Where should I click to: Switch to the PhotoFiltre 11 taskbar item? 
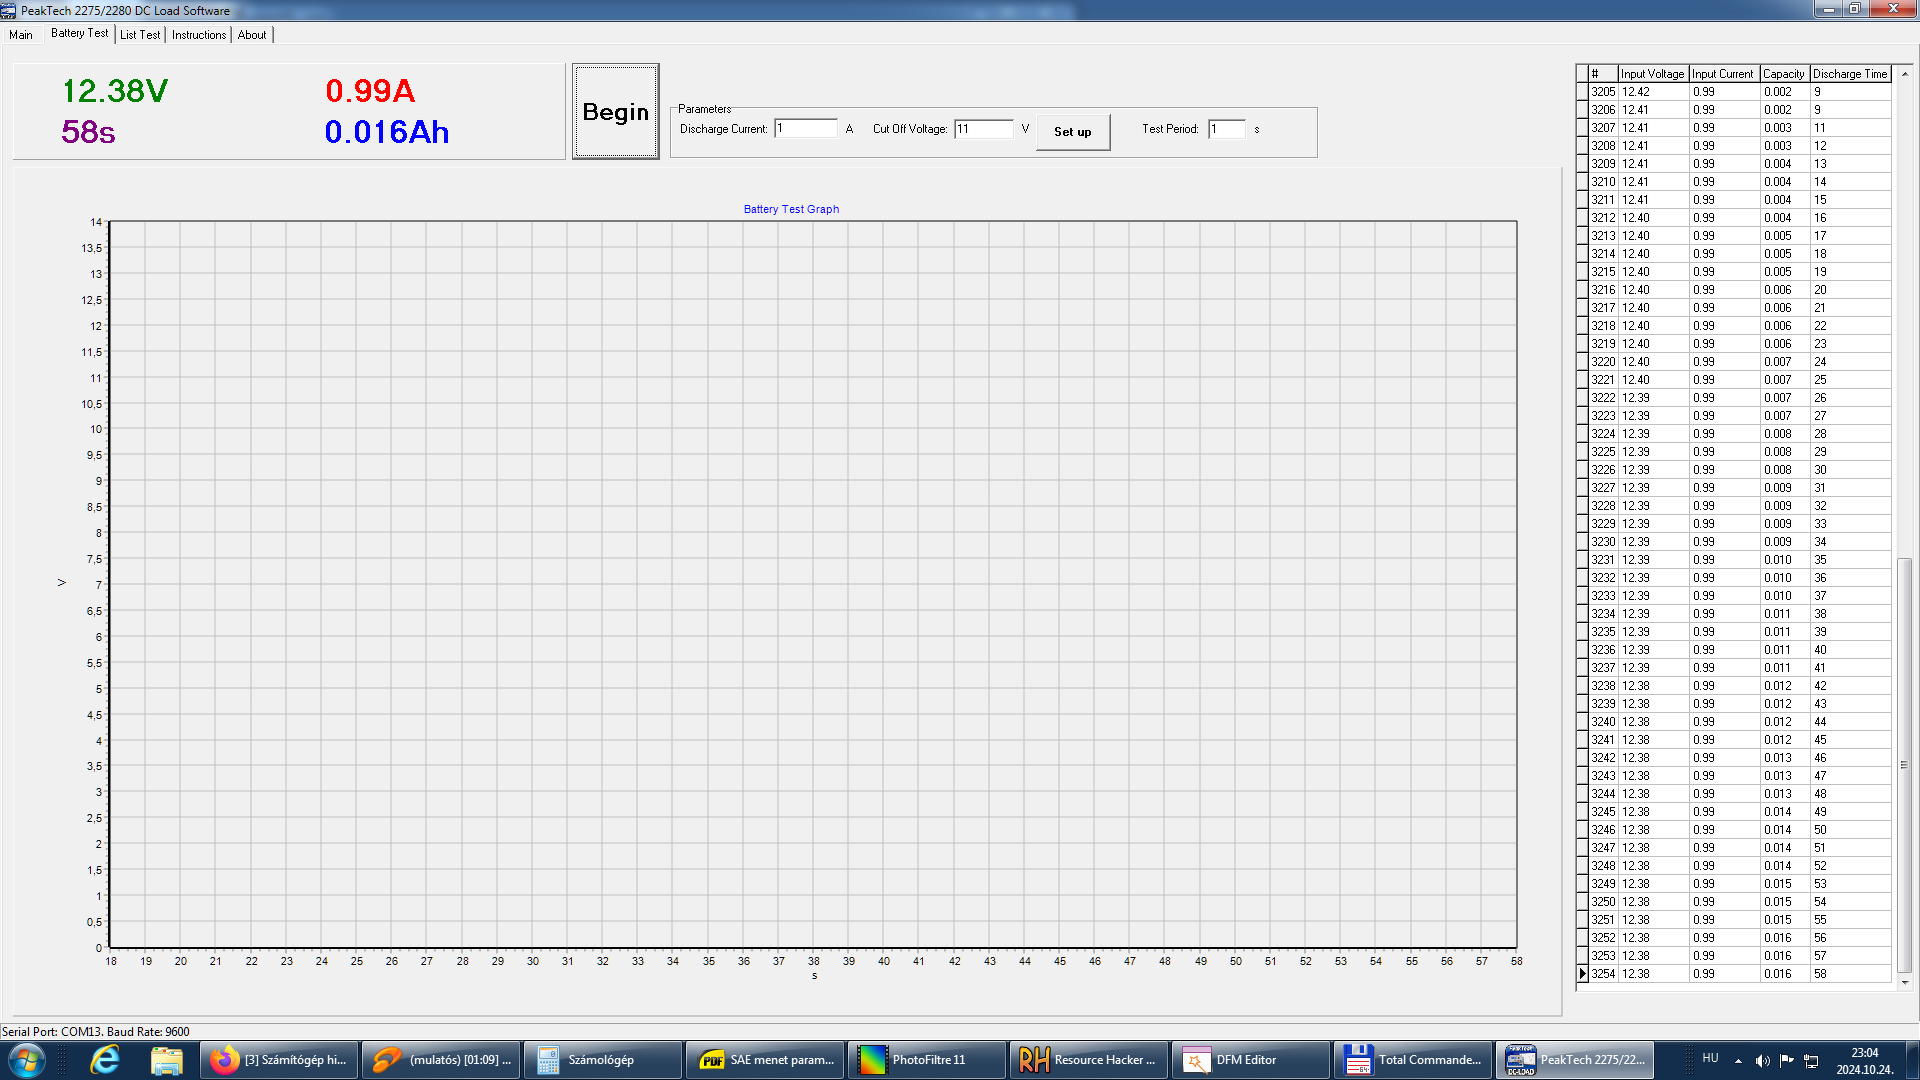(925, 1060)
